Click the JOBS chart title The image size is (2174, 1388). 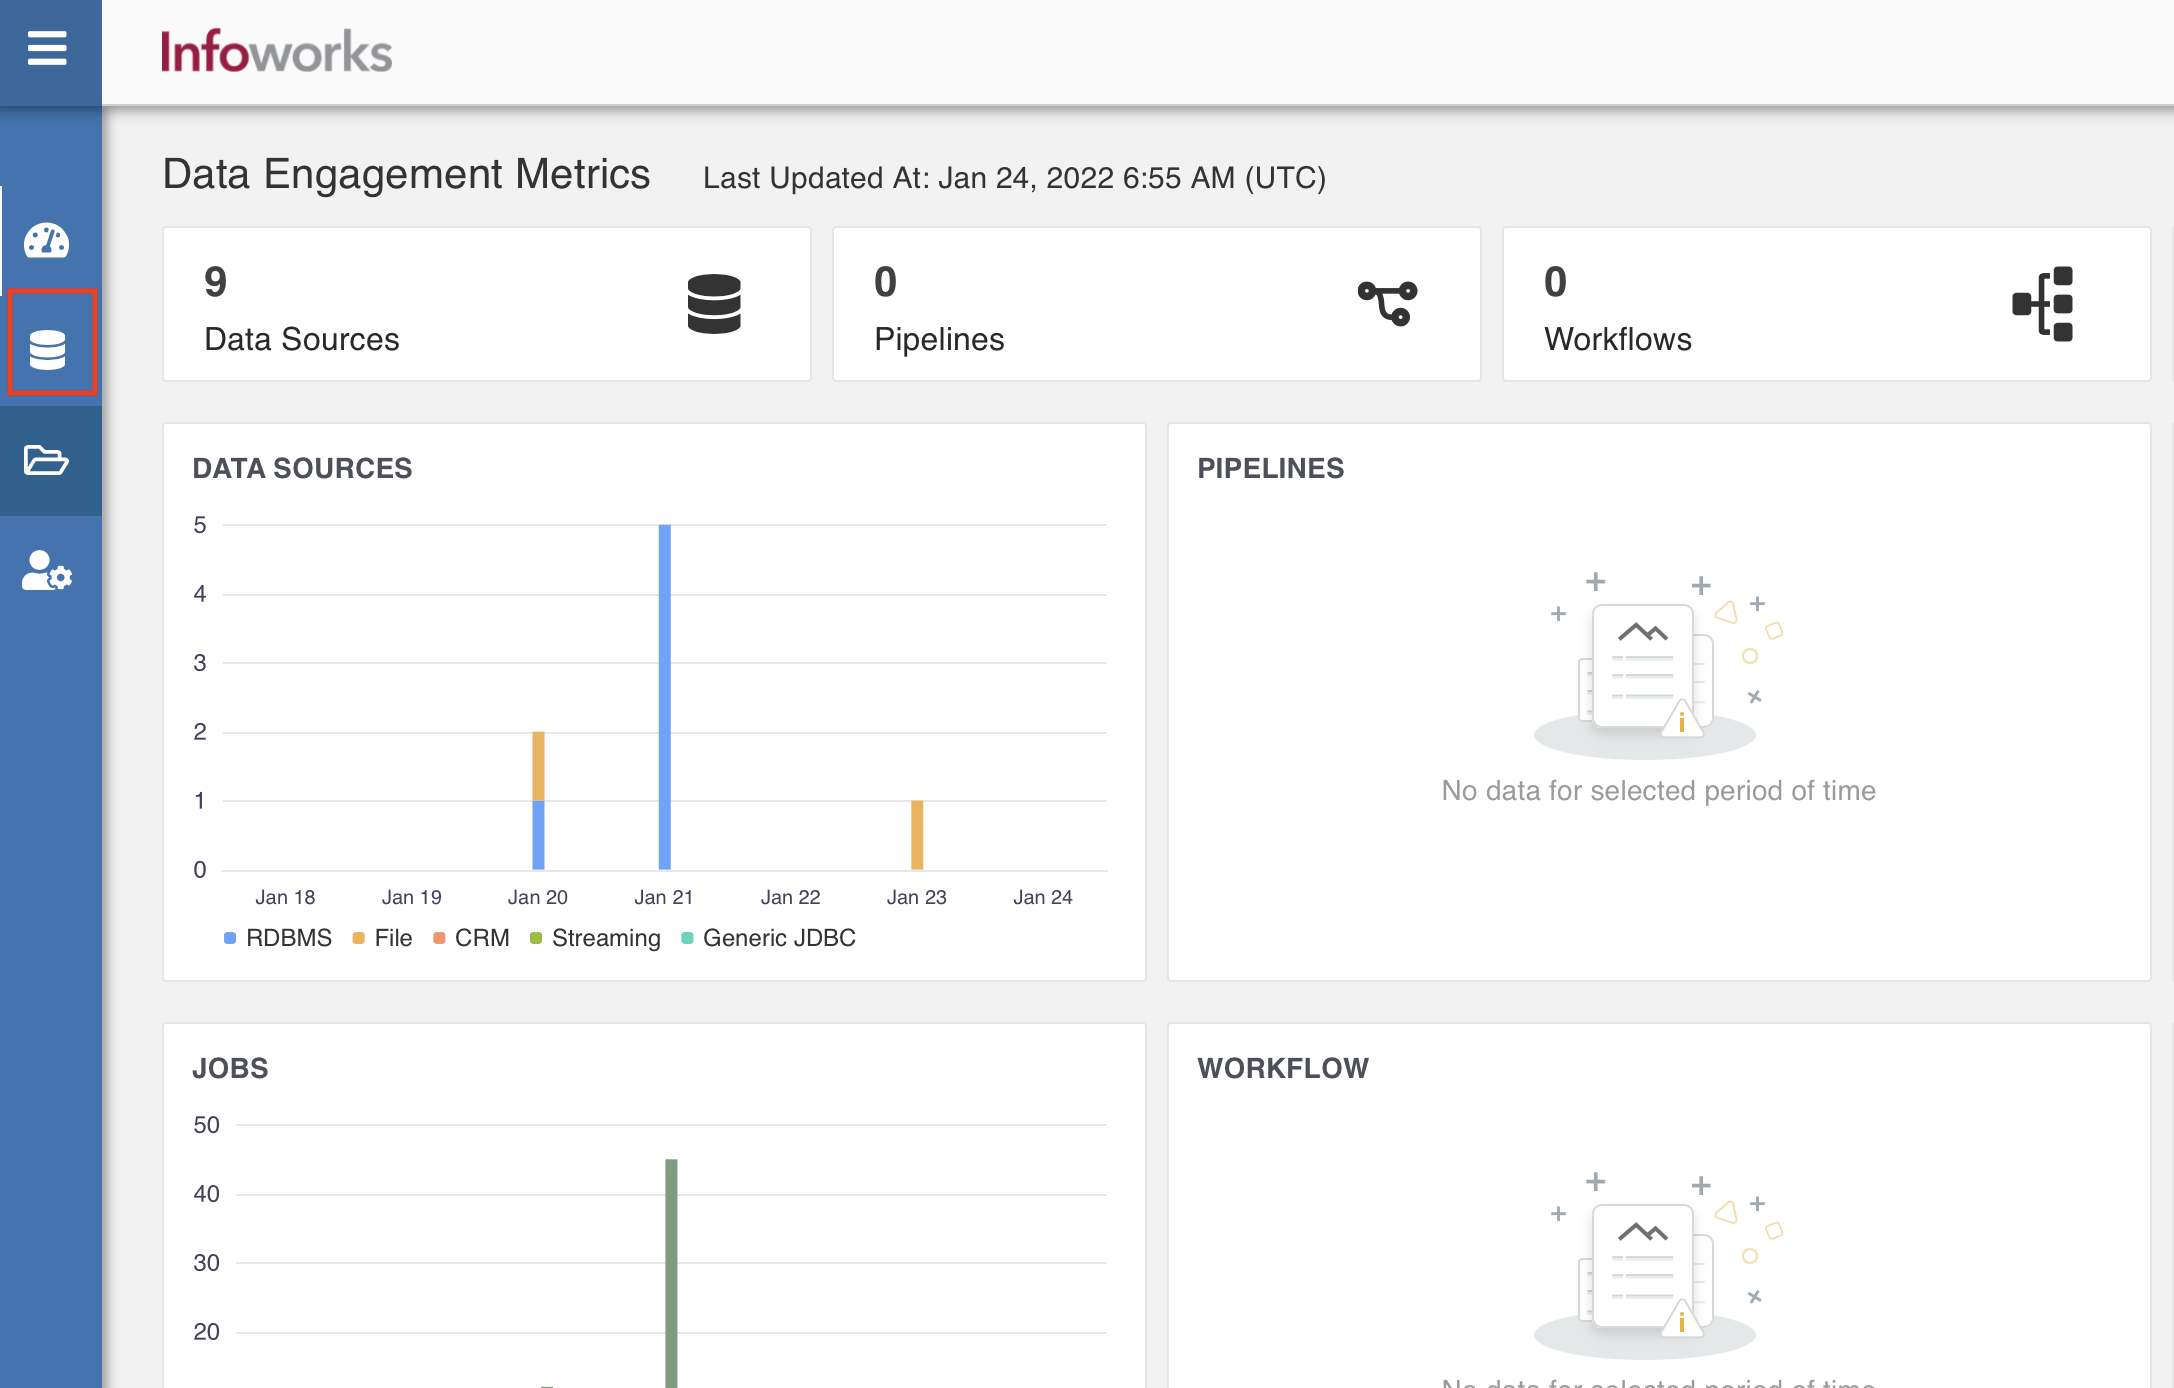point(230,1068)
